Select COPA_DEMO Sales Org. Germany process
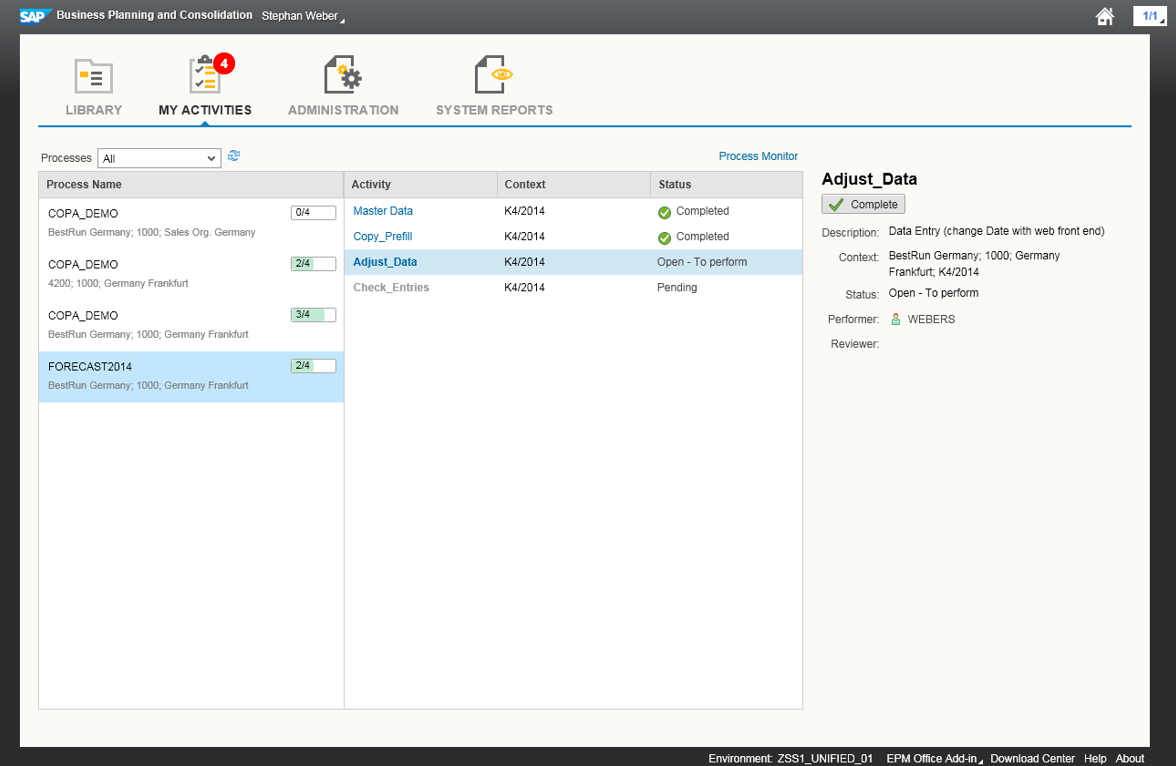 point(191,224)
